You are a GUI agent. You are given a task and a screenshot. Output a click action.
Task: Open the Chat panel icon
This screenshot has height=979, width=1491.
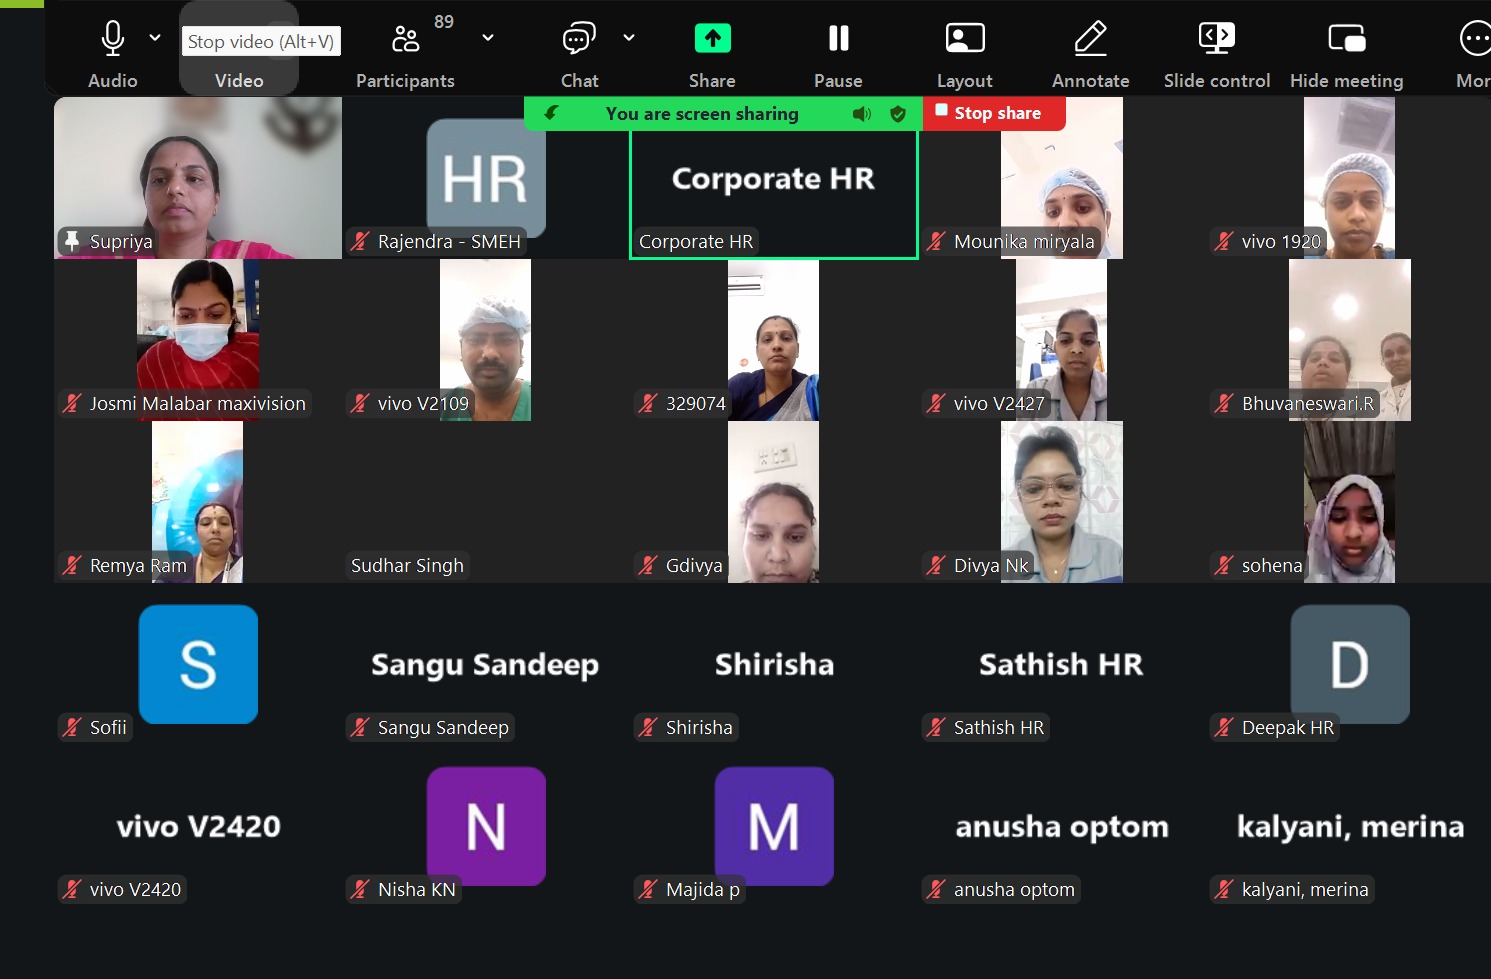click(578, 39)
